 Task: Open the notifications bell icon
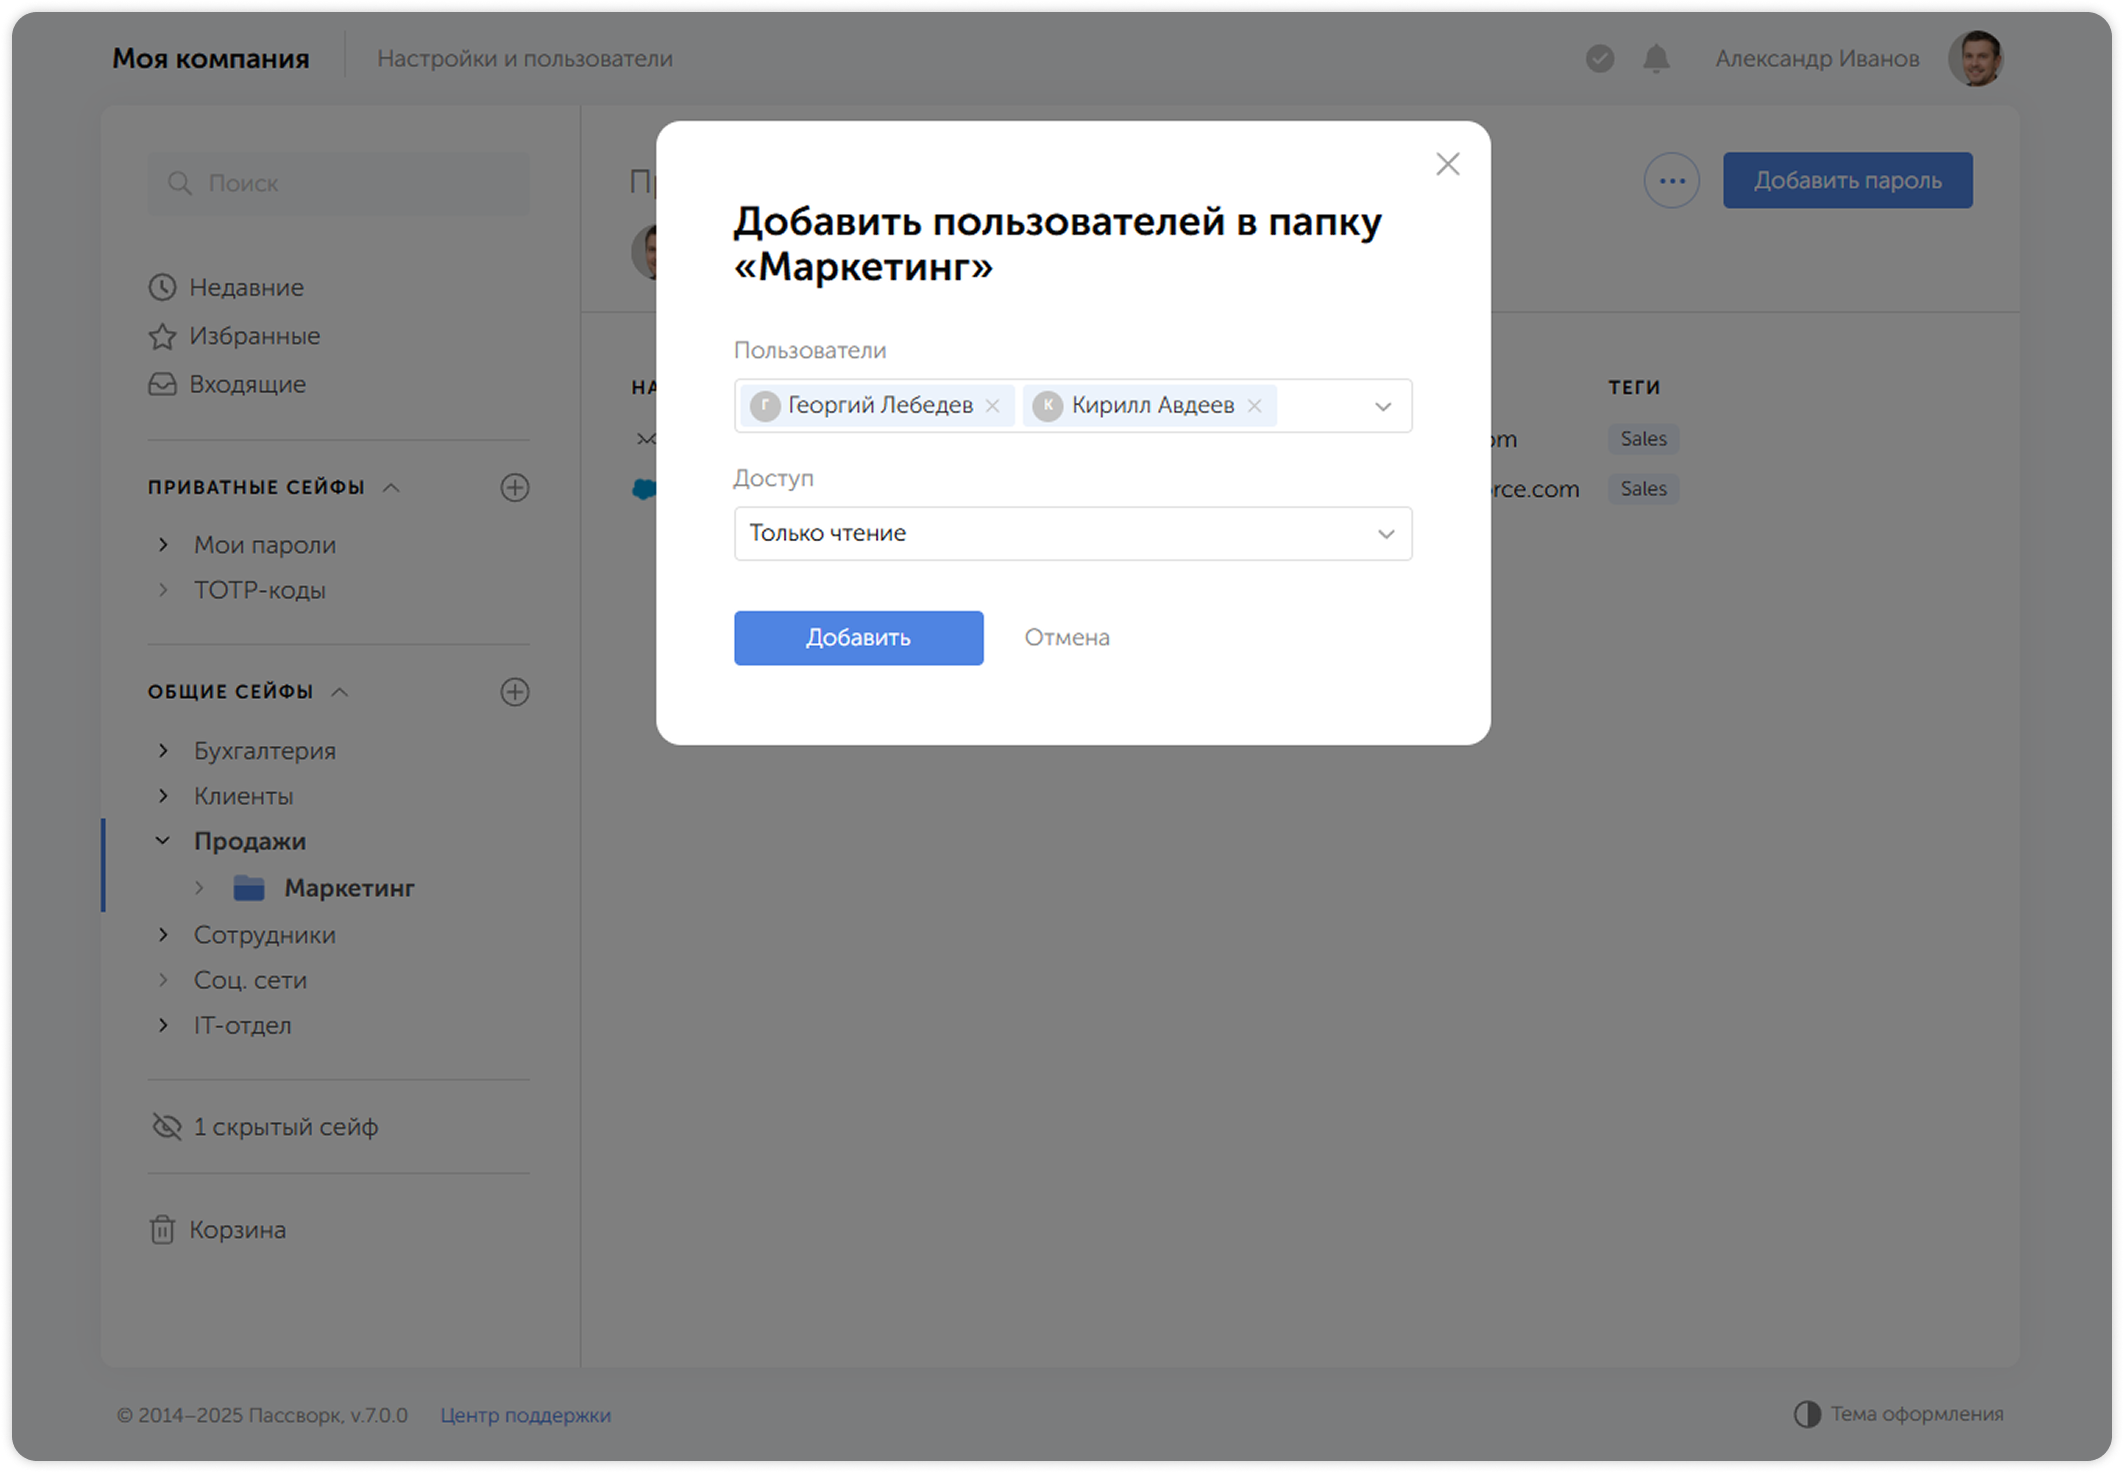1656,59
